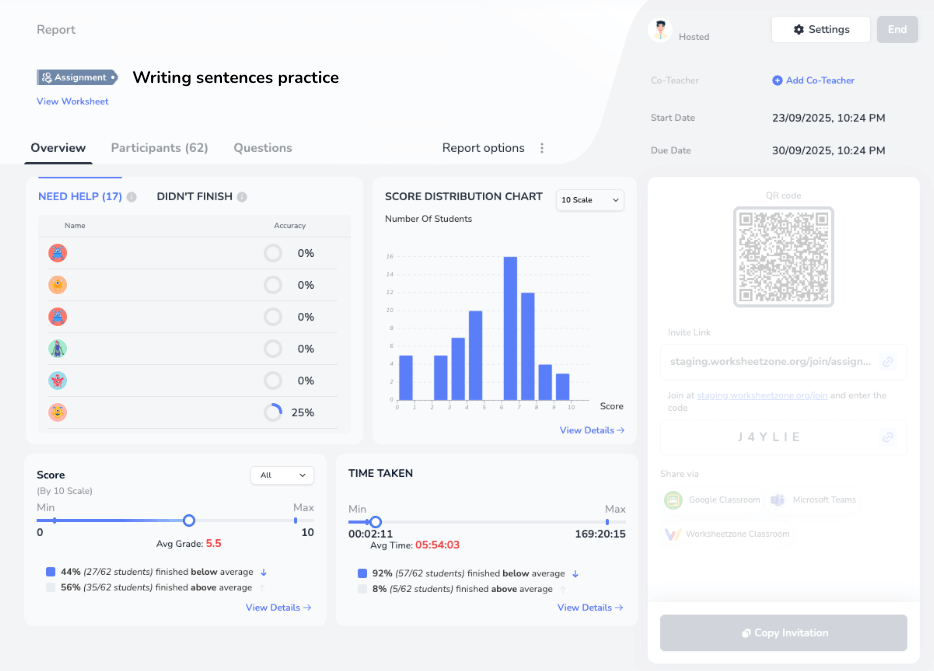This screenshot has width=934, height=671.
Task: View the NEED HELP info tooltip icon
Action: (130, 196)
